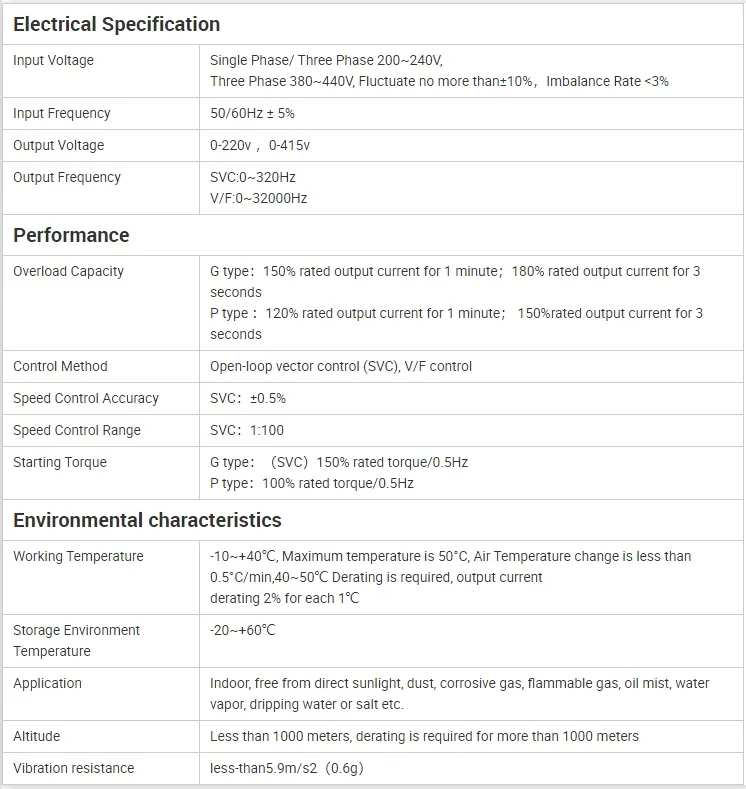Select the Altitude row label
This screenshot has width=746, height=789.
(x=37, y=736)
